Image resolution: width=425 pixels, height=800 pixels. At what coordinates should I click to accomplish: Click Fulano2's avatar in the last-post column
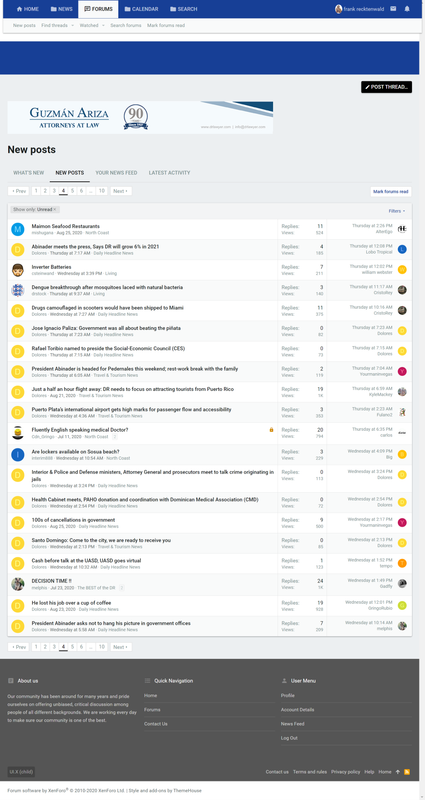tap(402, 412)
